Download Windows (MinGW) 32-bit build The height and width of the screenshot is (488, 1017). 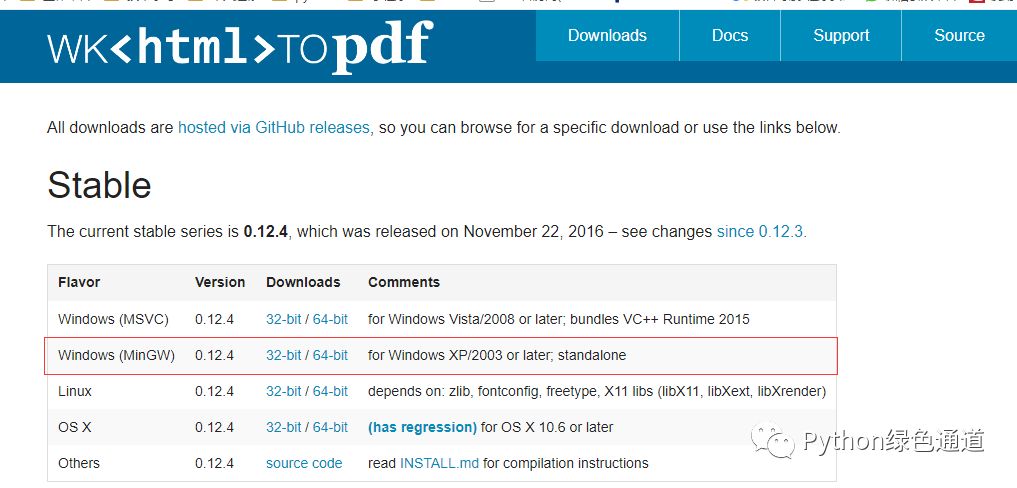(x=283, y=356)
